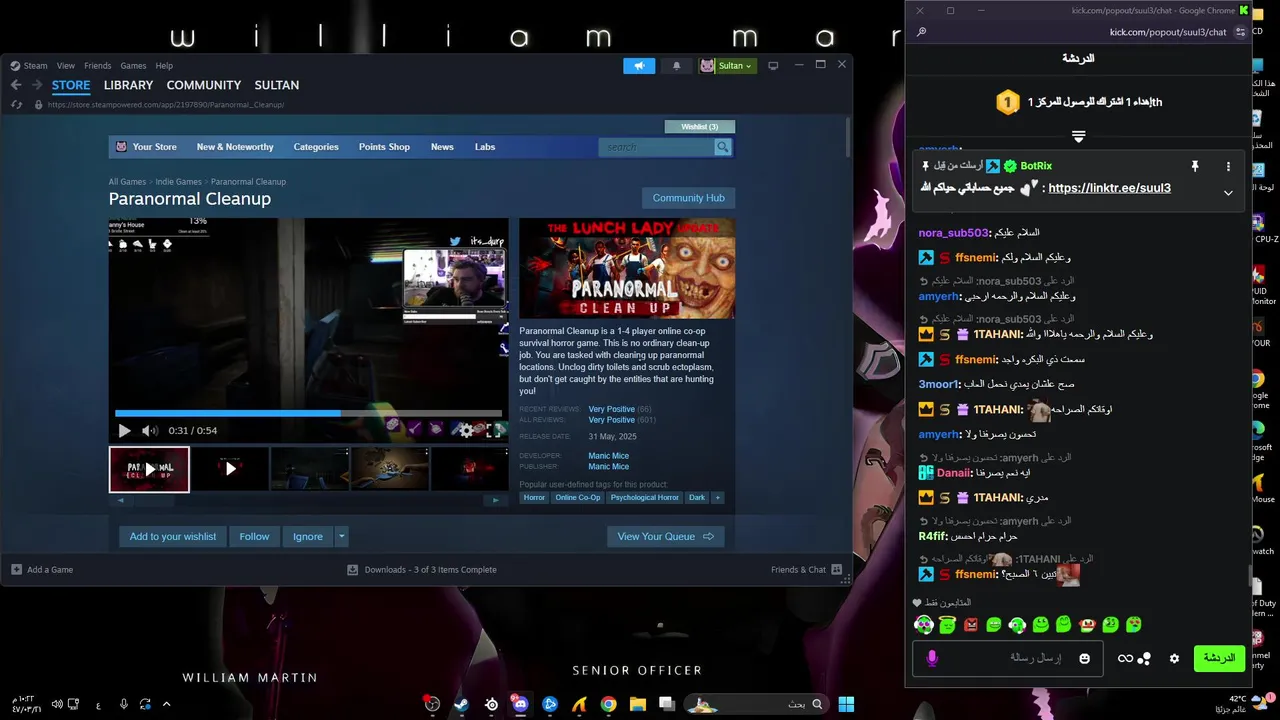Focus the Steam store search field
The image size is (1280, 720).
pos(656,147)
